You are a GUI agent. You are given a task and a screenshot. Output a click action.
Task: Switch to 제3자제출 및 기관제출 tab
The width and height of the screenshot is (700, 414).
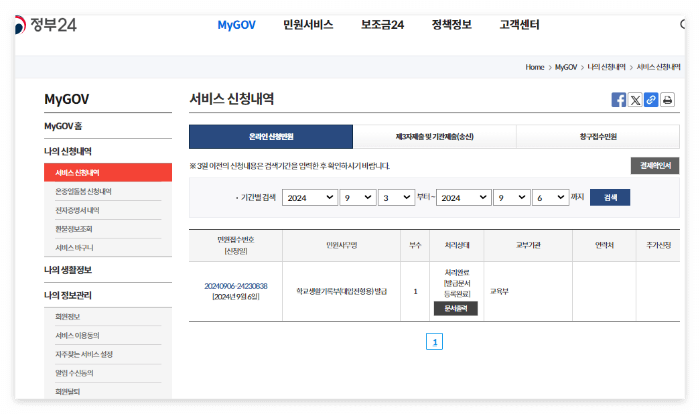click(434, 137)
